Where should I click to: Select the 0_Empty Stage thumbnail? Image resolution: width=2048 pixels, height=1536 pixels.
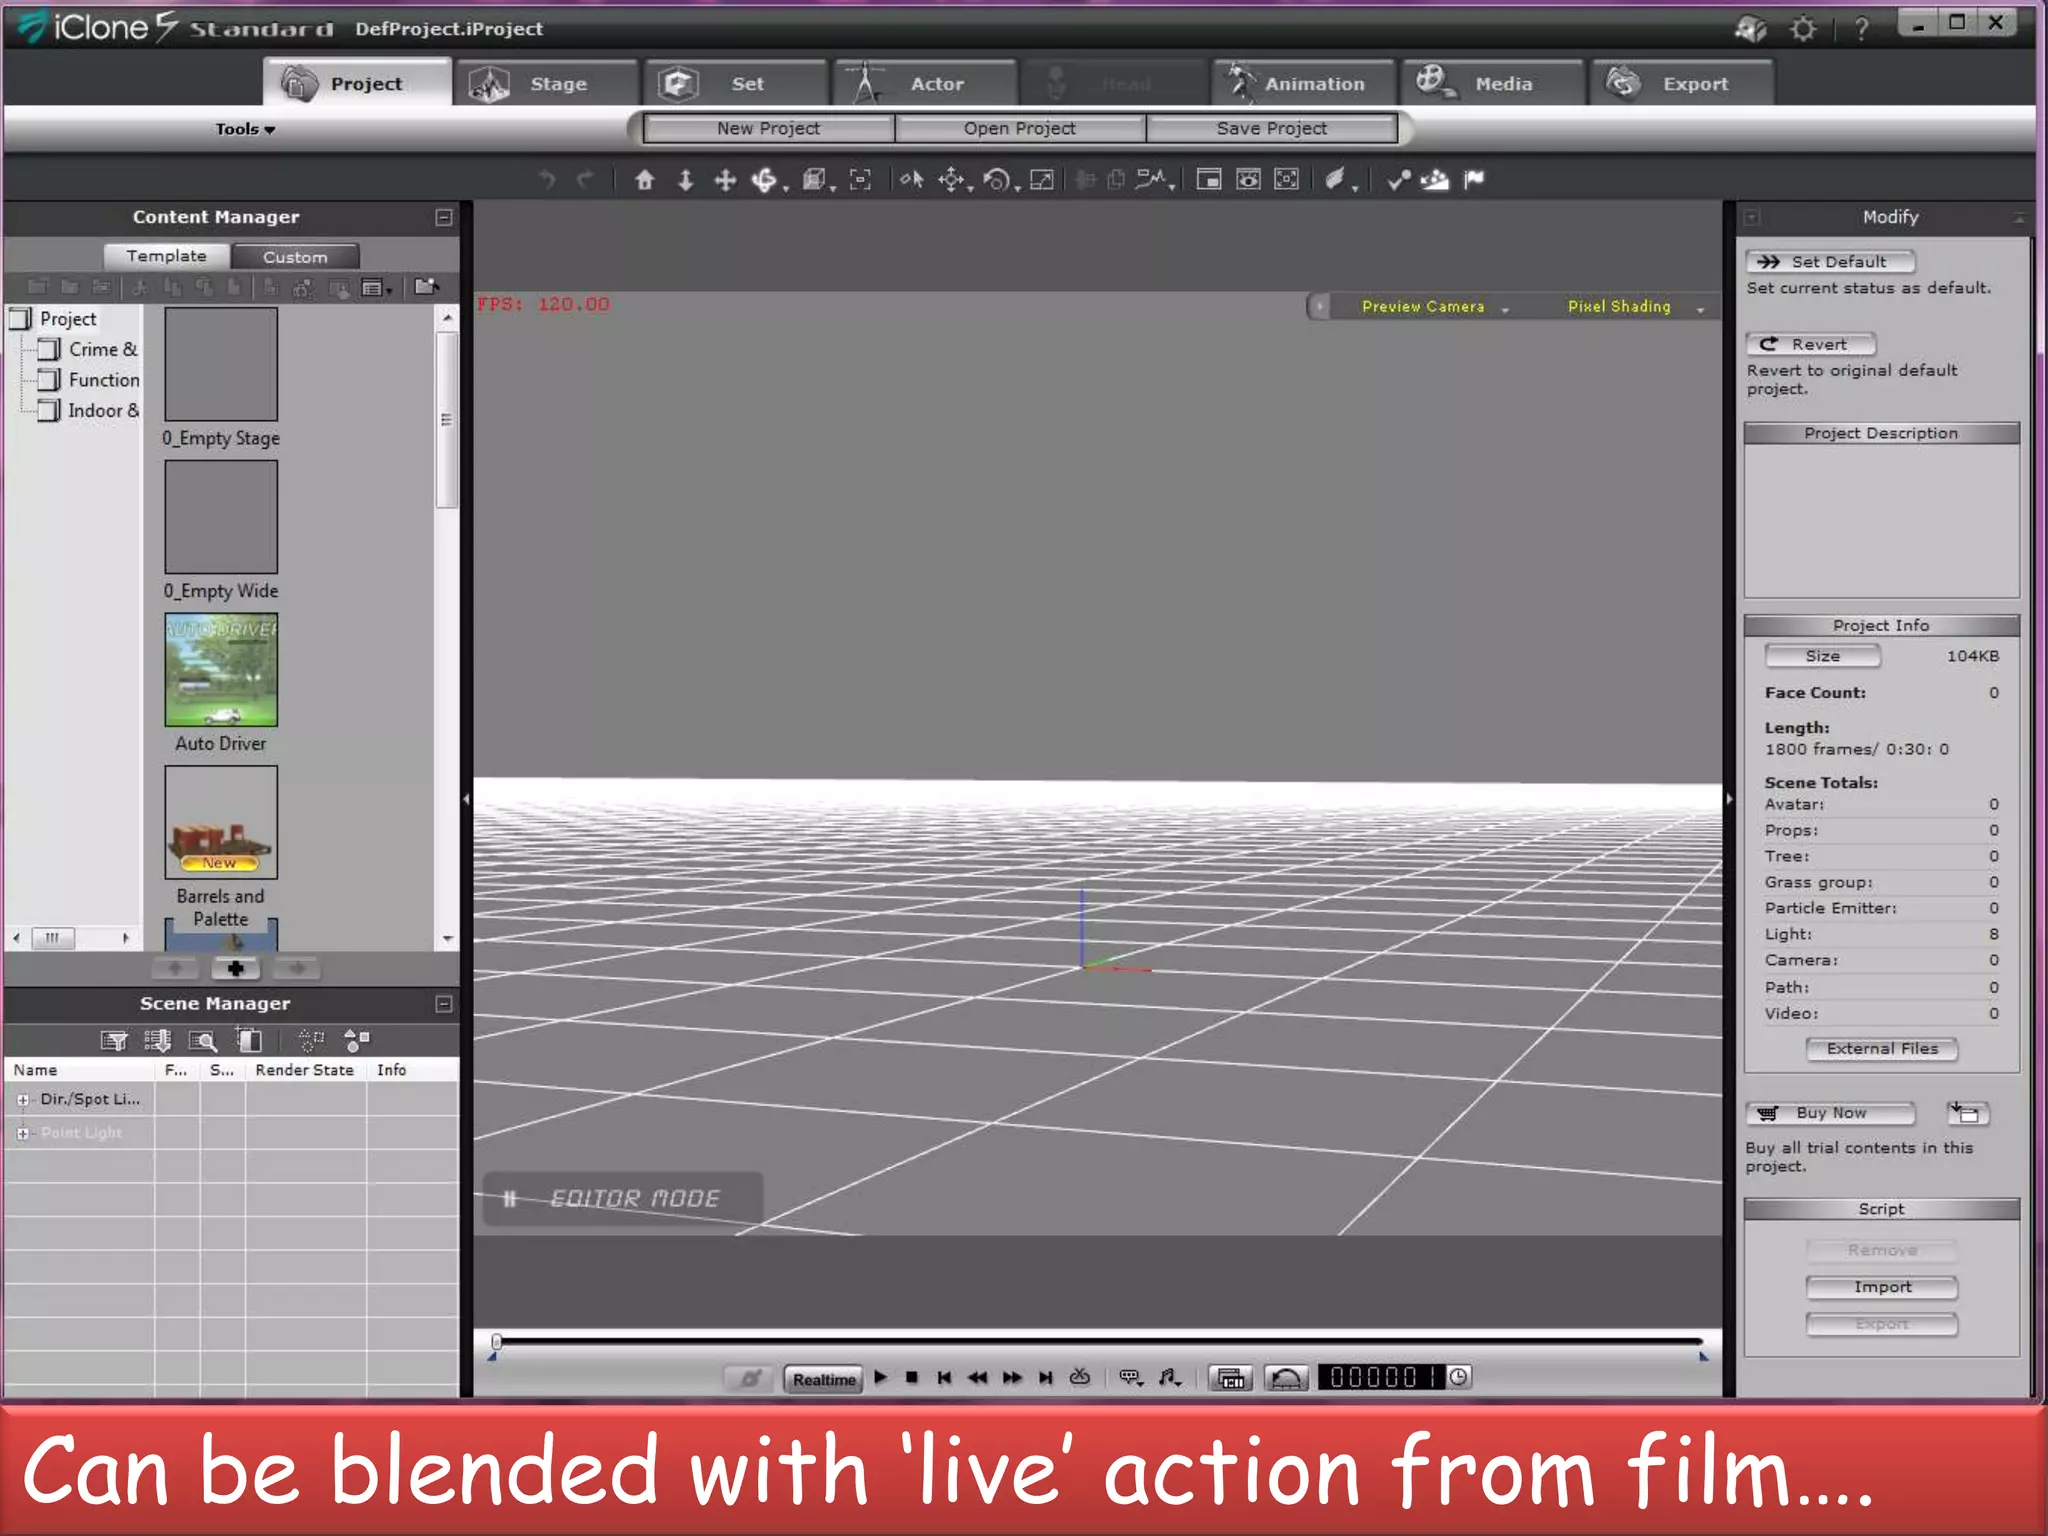221,364
